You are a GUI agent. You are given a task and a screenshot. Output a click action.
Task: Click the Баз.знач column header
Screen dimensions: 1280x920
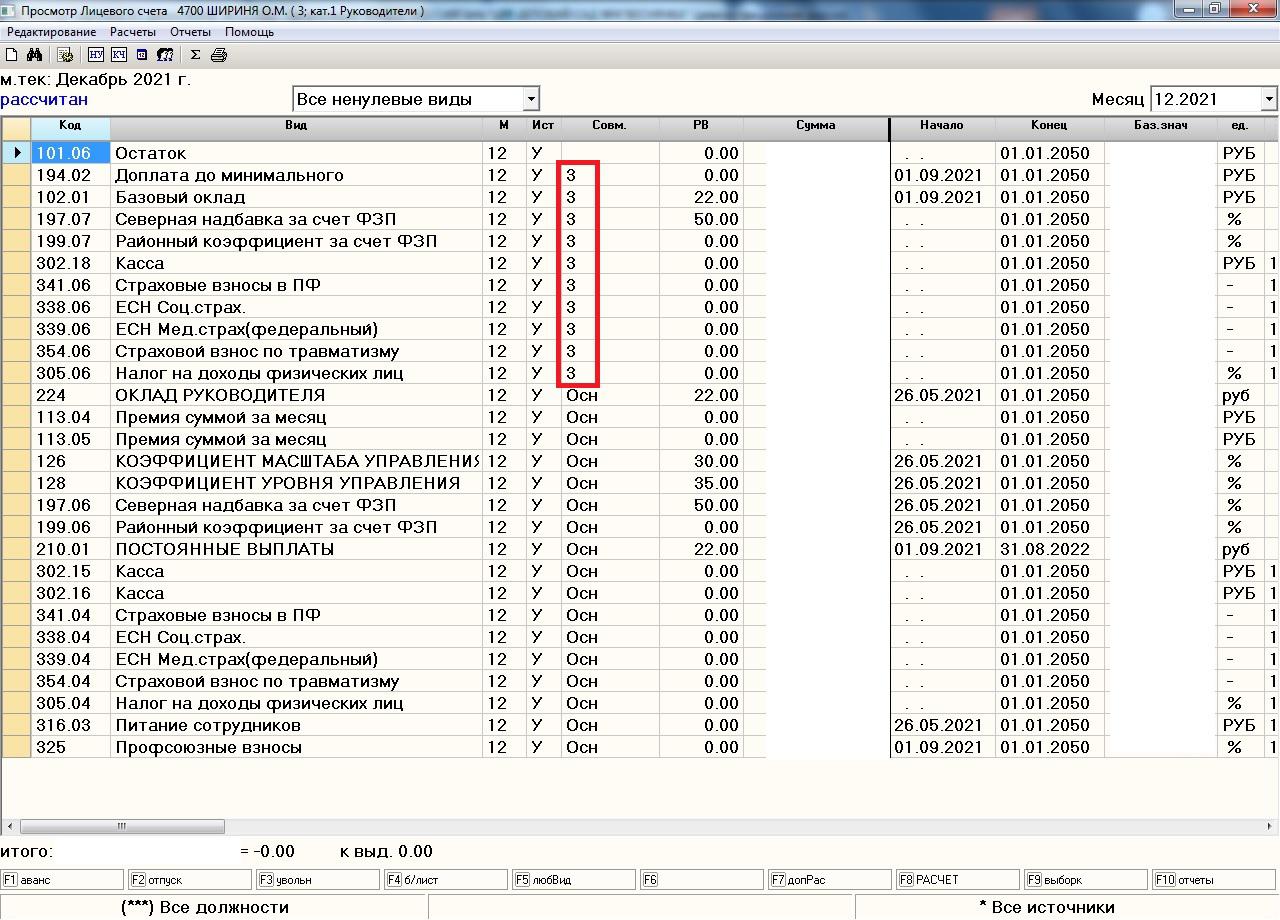[x=1161, y=128]
